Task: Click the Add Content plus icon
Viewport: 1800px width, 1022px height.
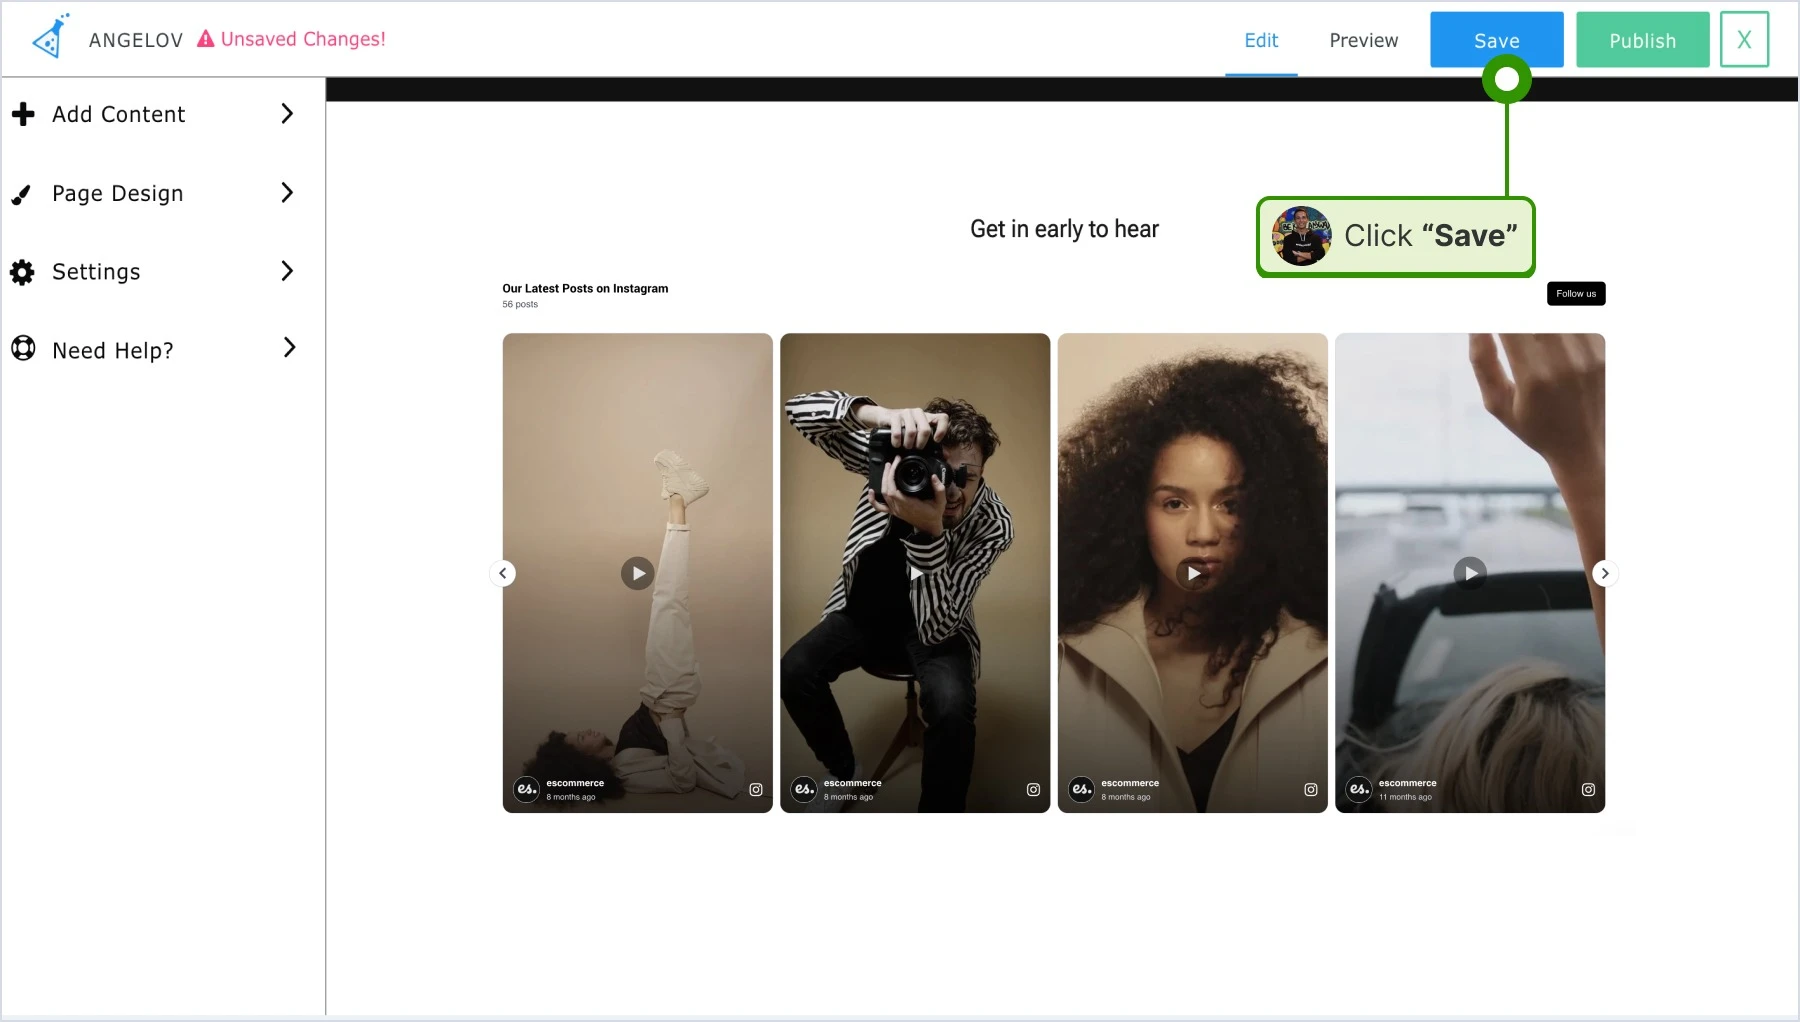Action: coord(23,114)
